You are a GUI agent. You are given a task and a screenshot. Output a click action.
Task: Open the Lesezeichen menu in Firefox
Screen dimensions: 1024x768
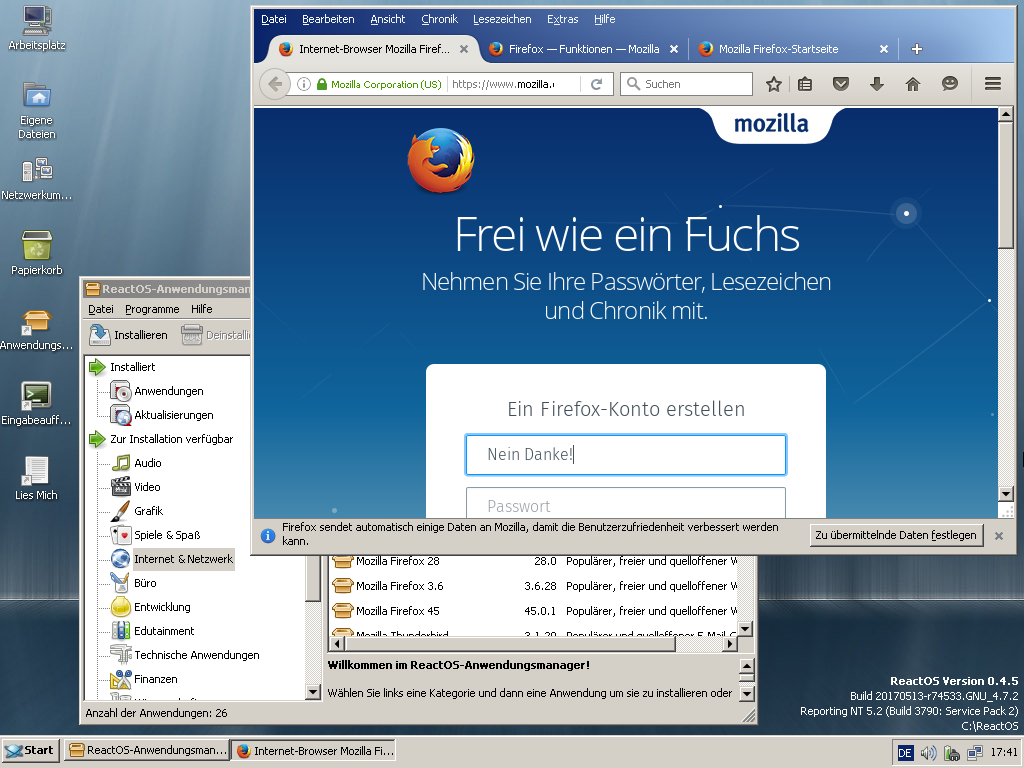(502, 19)
